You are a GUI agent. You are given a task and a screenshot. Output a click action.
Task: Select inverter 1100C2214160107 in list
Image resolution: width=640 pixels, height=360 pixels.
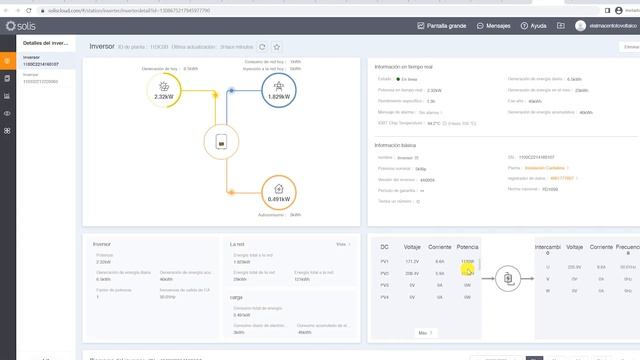pos(46,61)
